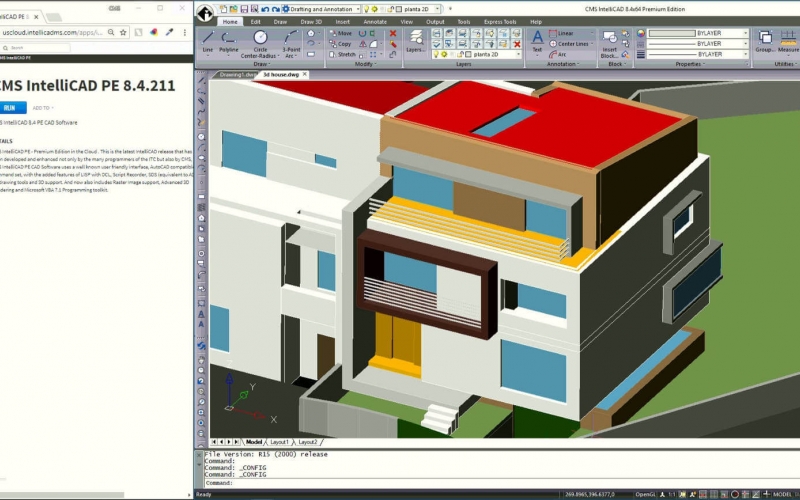
Task: Pick the 3-Point Arc tool
Action: click(291, 43)
